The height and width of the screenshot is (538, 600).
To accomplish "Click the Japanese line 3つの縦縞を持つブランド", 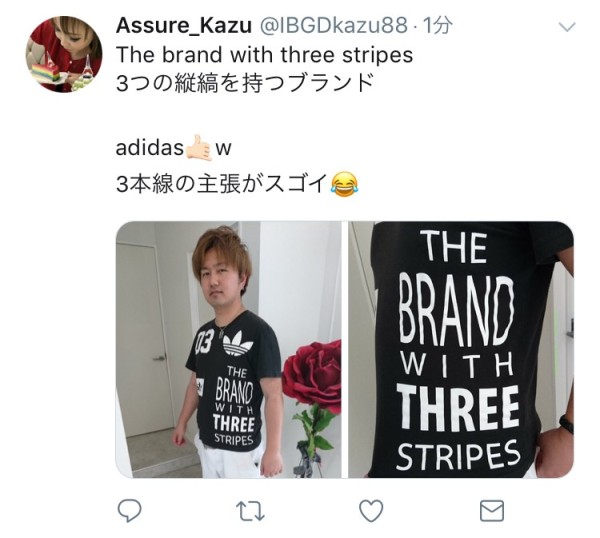I will [244, 83].
